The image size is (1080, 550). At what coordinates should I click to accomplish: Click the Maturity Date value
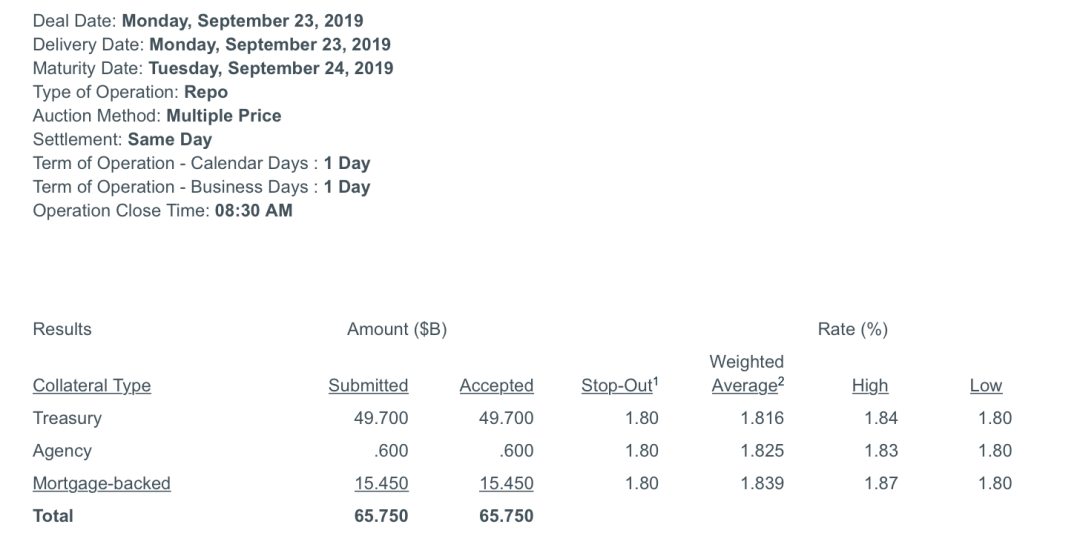click(271, 68)
